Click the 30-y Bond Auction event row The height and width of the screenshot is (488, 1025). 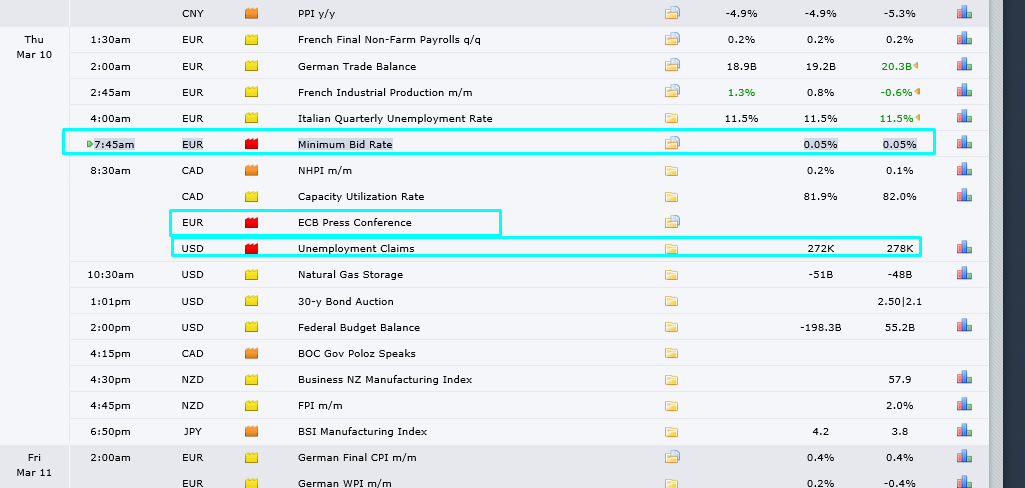pos(345,301)
